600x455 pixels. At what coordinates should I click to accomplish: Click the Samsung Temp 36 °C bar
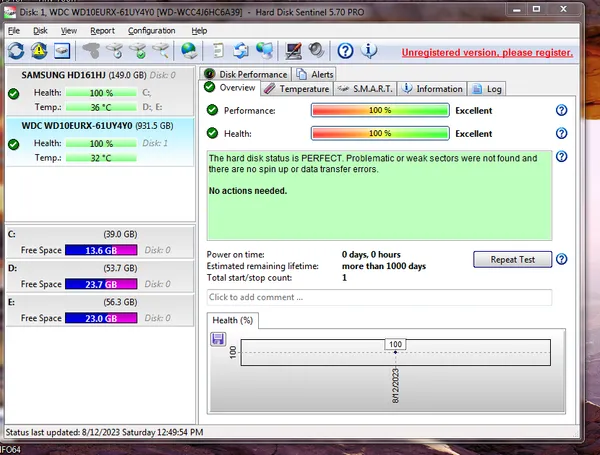click(x=101, y=107)
